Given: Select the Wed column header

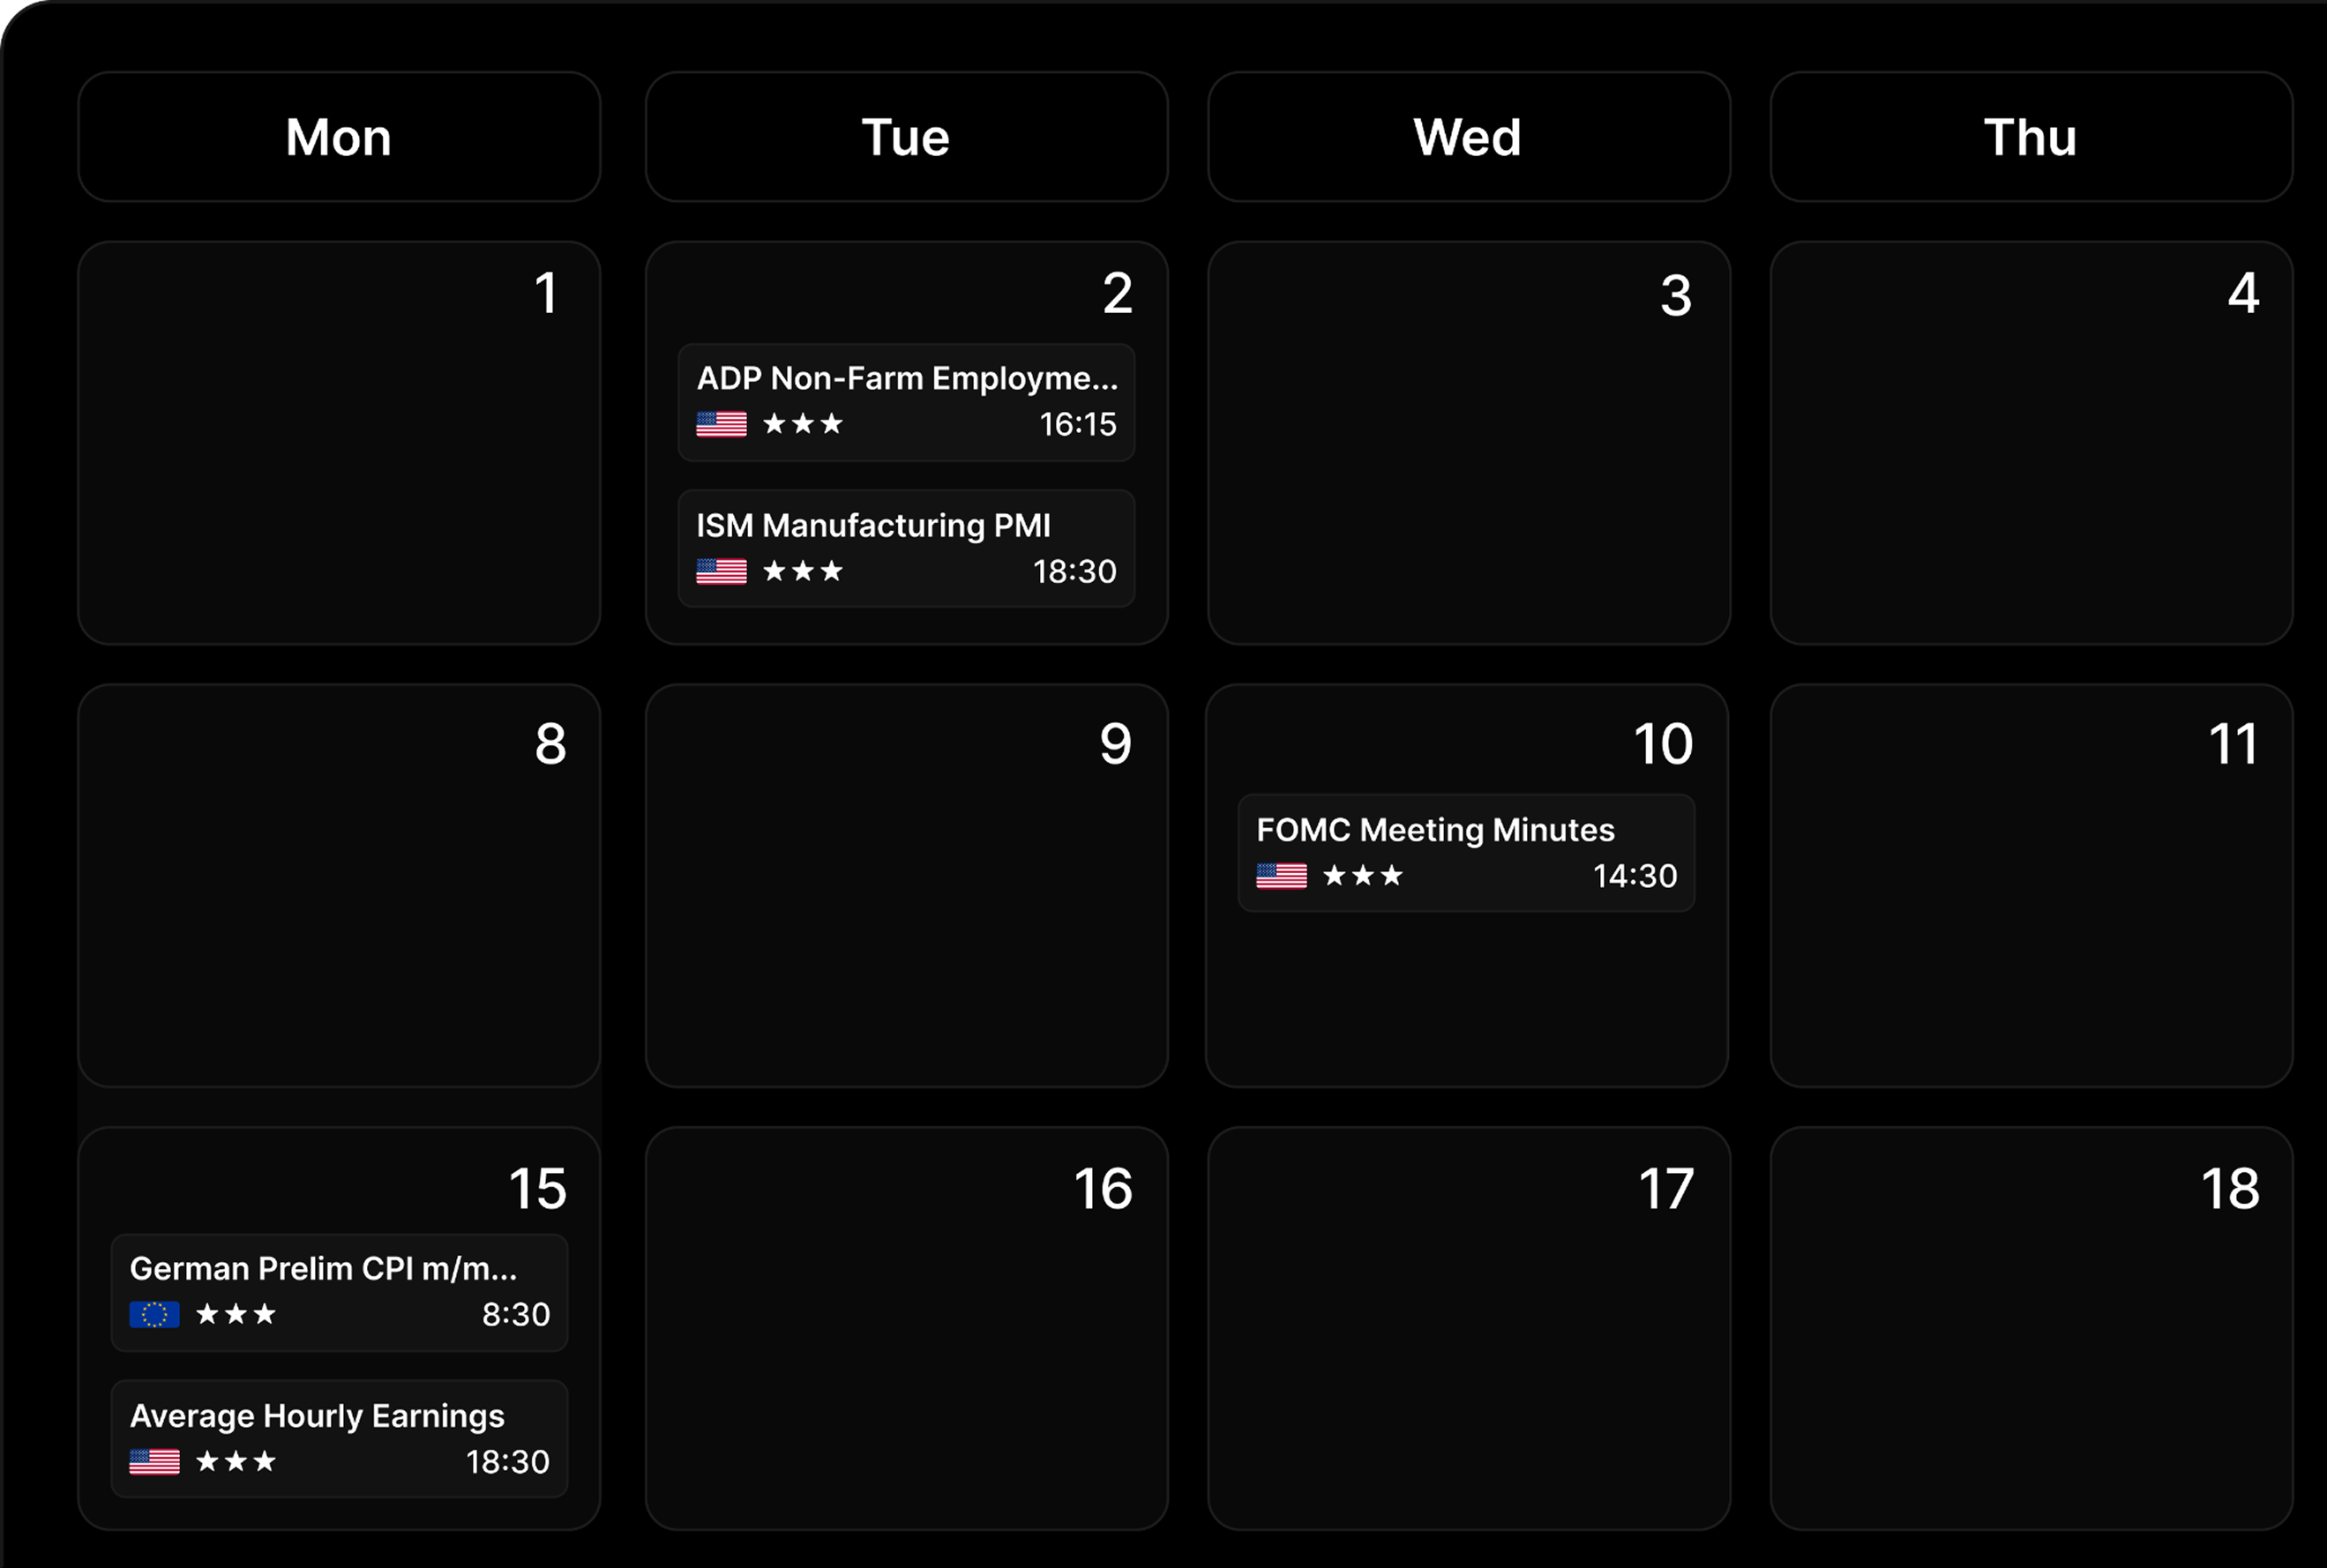Looking at the screenshot, I should tap(1468, 137).
